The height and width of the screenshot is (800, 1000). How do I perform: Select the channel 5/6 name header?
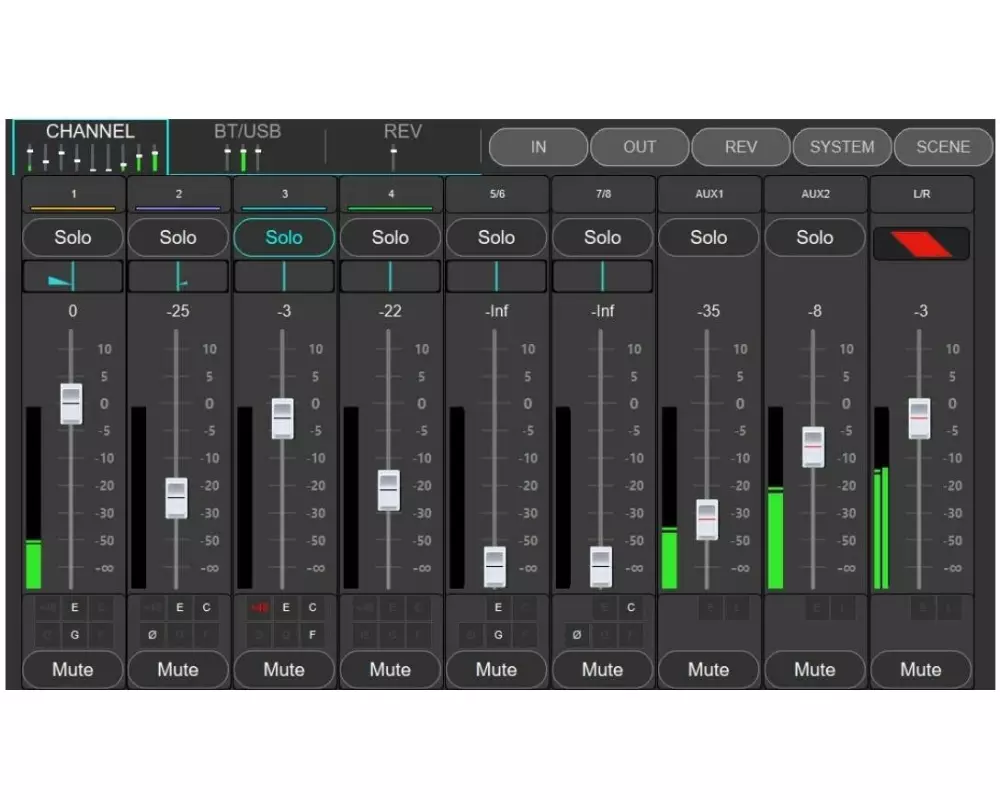[x=497, y=195]
